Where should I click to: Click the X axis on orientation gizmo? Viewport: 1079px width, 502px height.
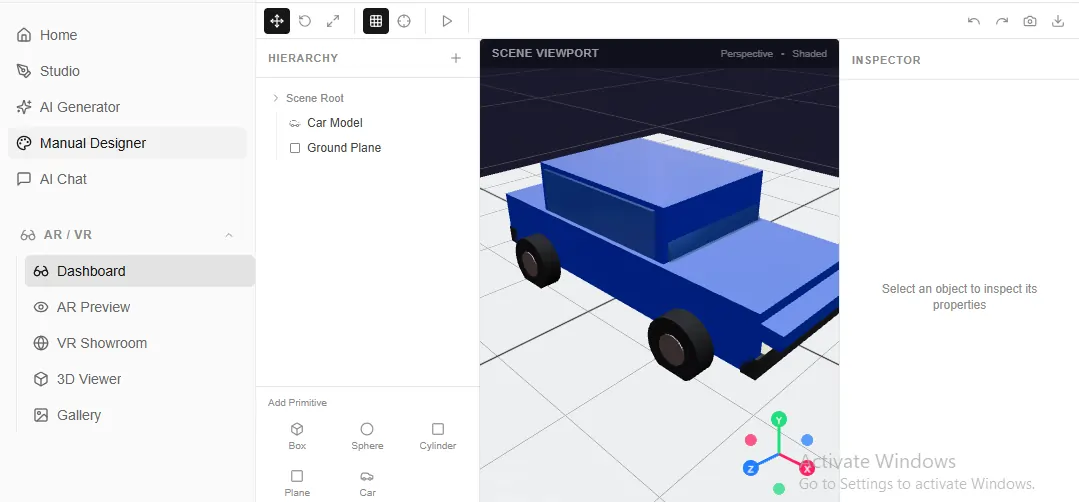coord(806,468)
